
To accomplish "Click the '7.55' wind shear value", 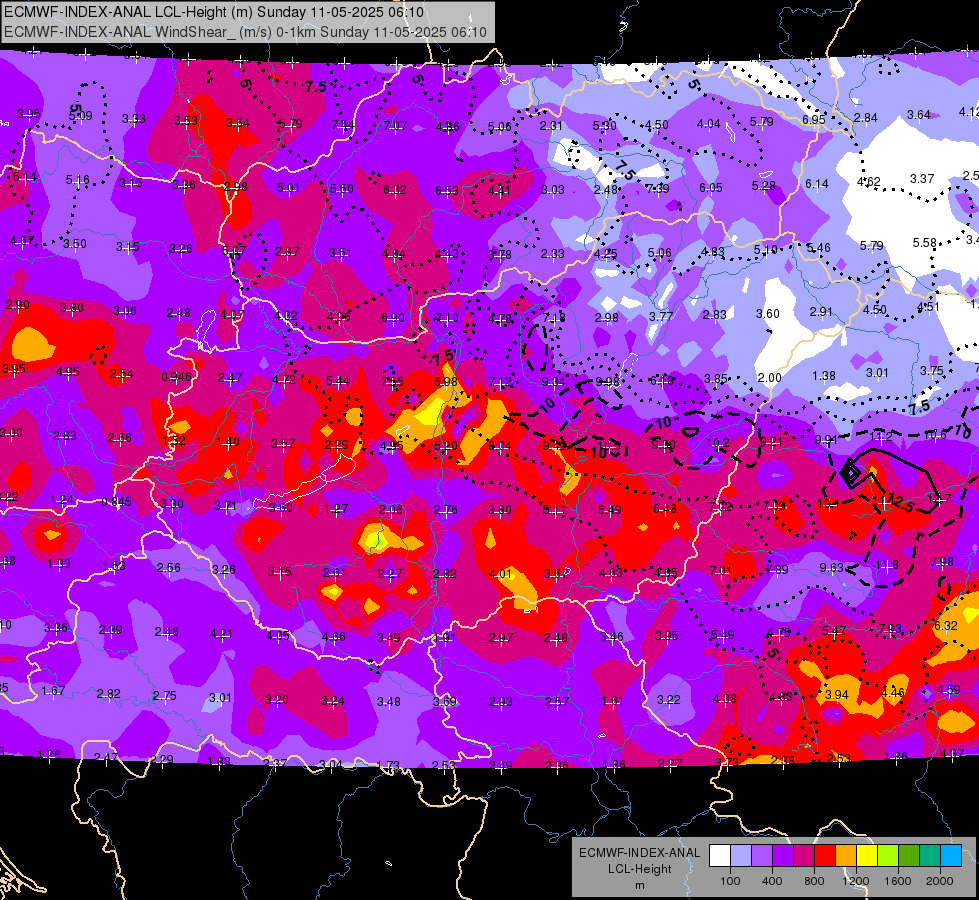I will pos(392,382).
